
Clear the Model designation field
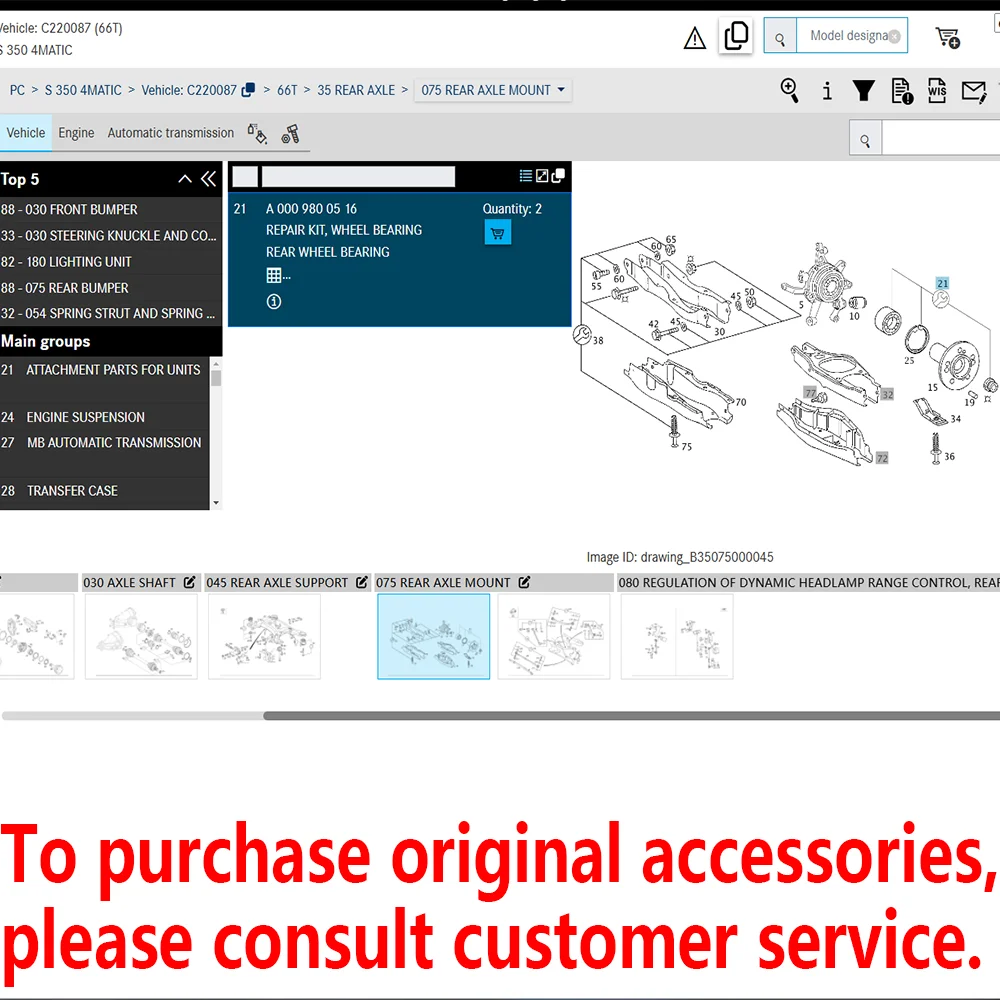point(894,36)
